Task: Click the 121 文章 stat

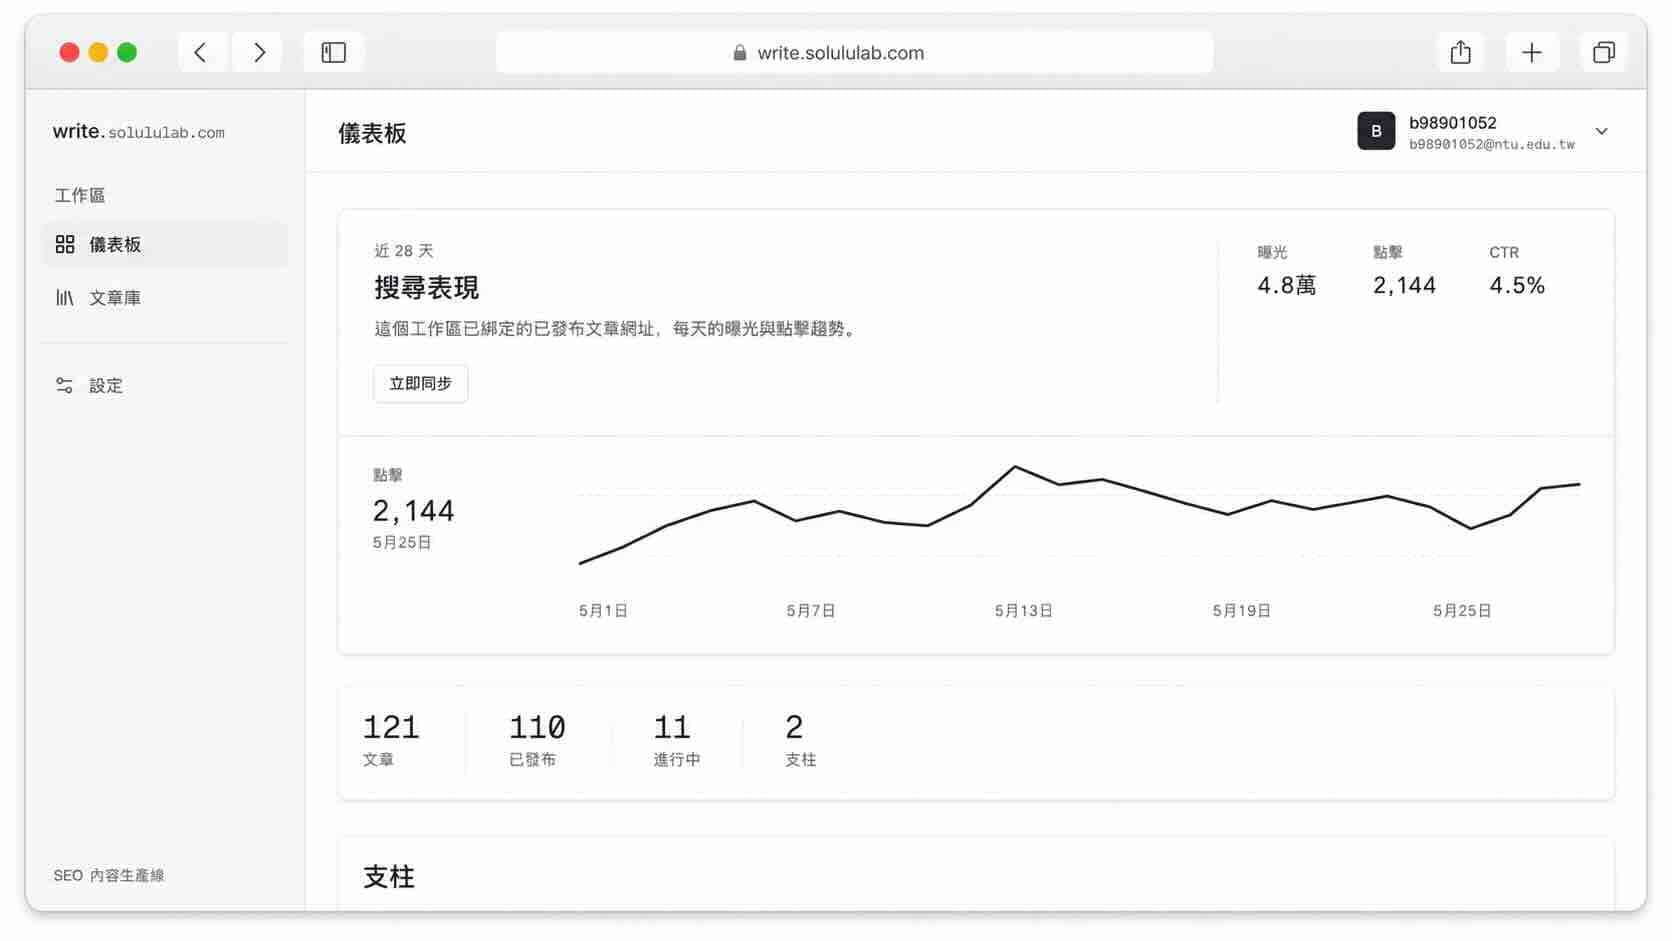Action: pyautogui.click(x=391, y=741)
